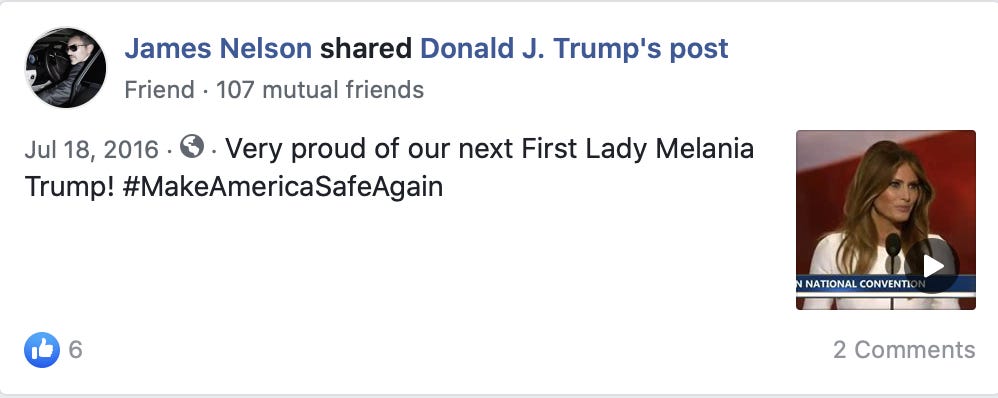Click the blue thumbs-up Like icon
This screenshot has width=998, height=398.
point(42,350)
